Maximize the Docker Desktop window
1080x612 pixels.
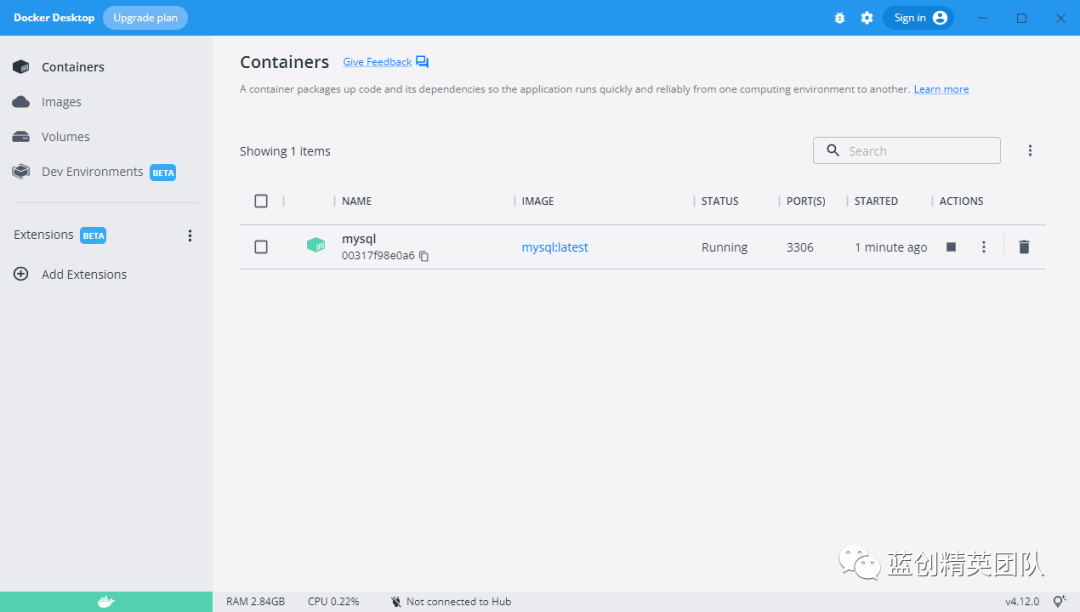(x=1021, y=18)
